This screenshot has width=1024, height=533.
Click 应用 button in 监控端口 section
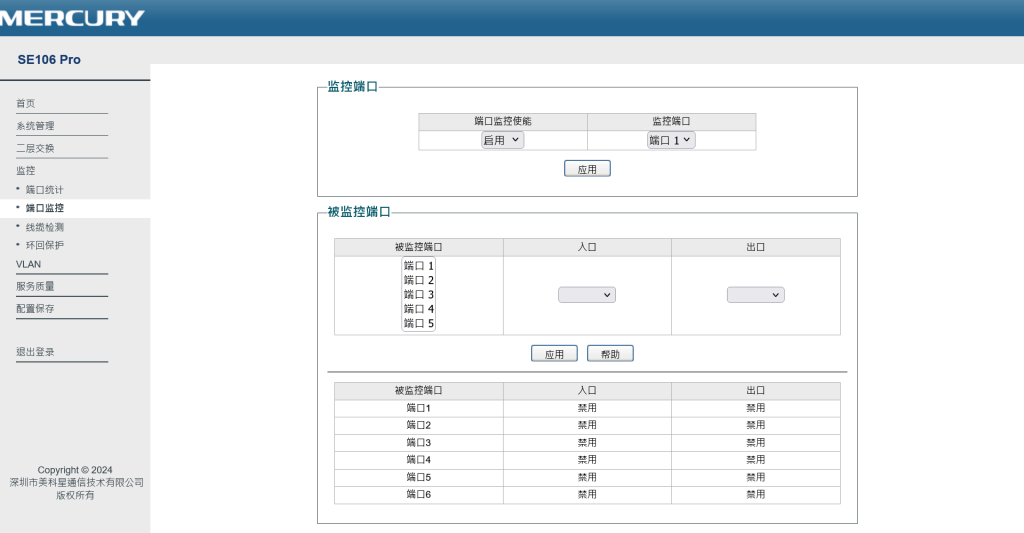point(587,169)
